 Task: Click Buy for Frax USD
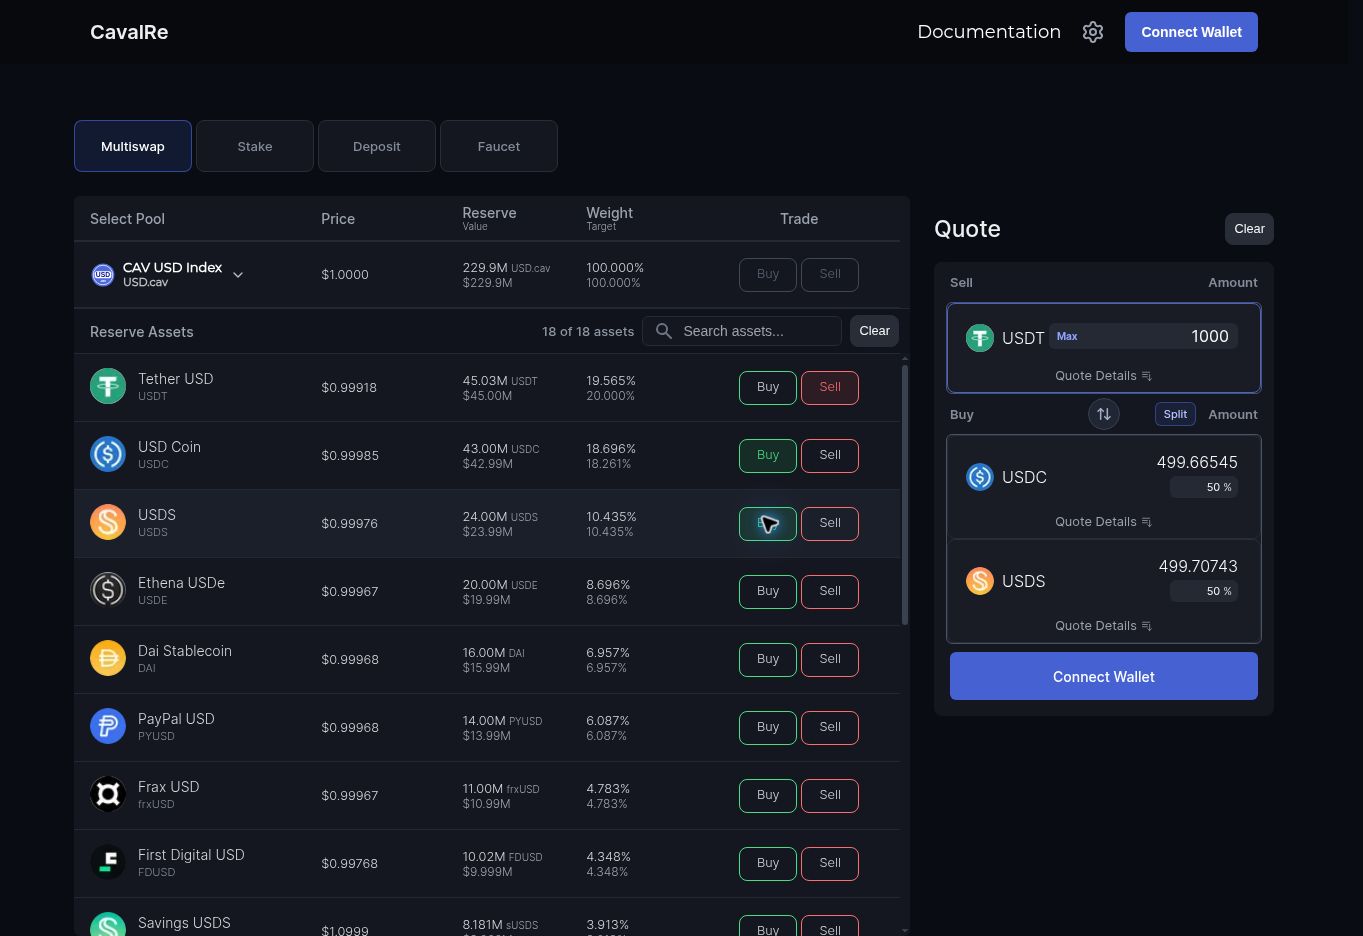click(768, 795)
